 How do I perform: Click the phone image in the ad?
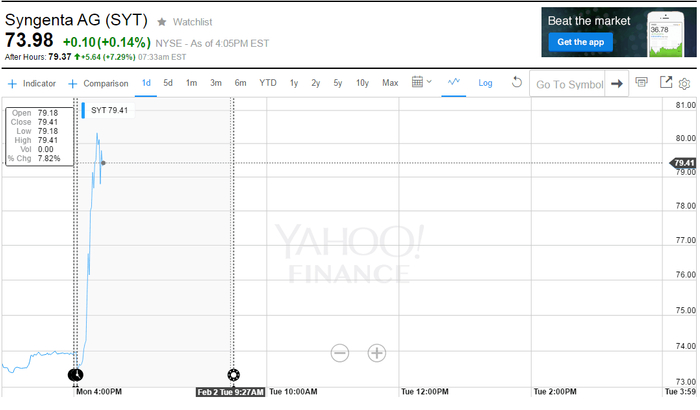(666, 34)
